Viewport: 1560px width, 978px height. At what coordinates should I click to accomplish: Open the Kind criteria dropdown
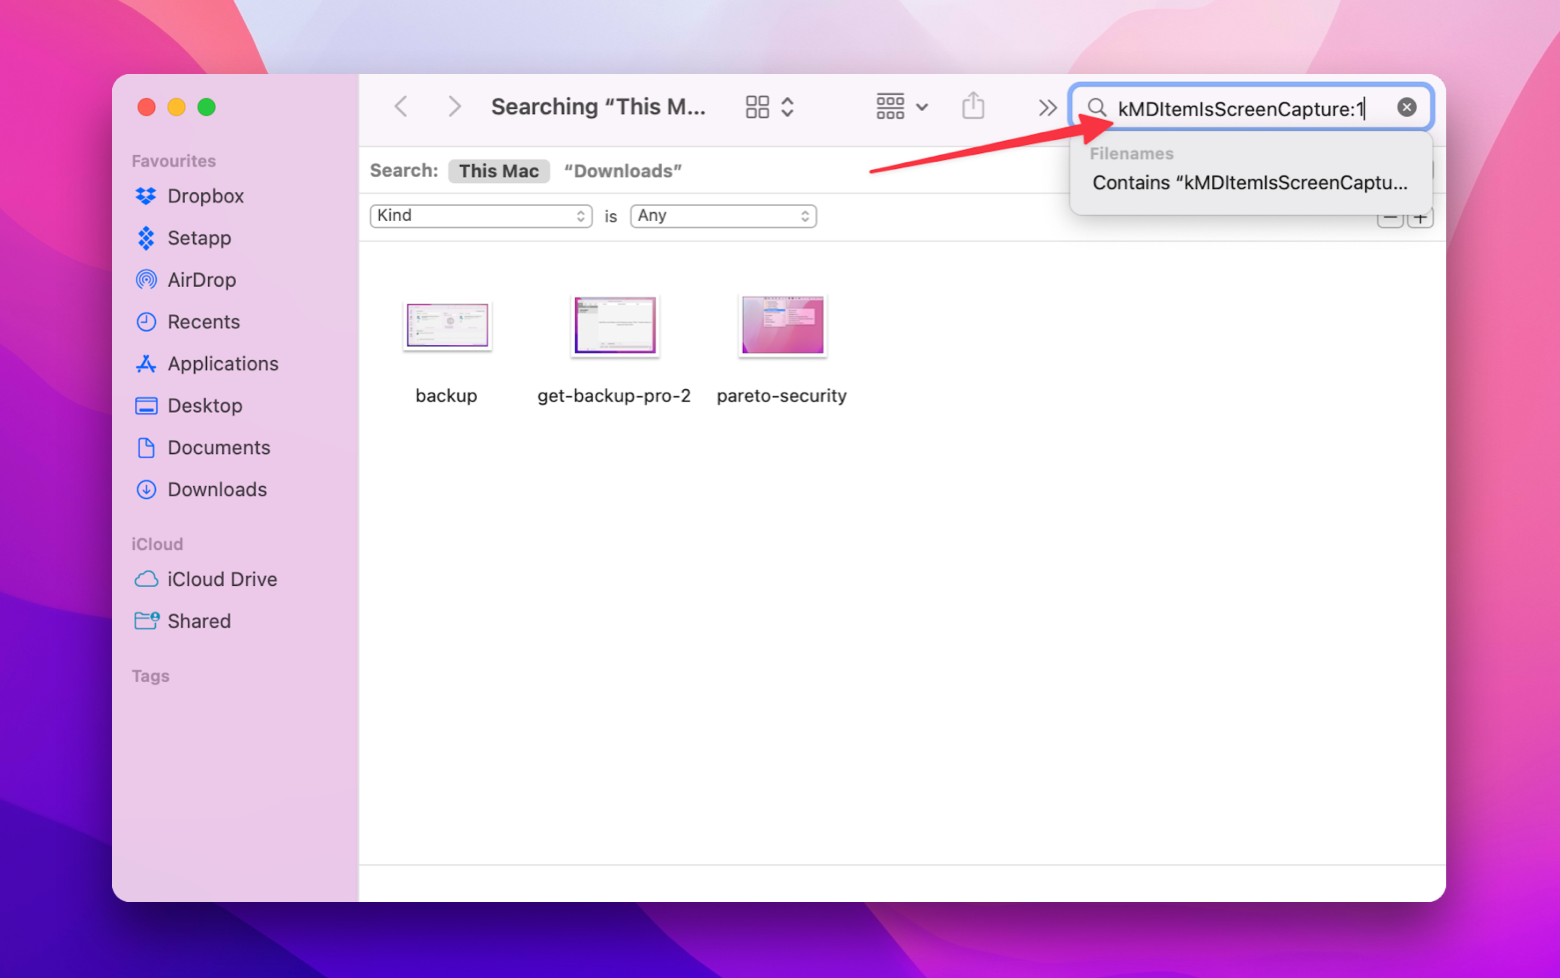480,215
